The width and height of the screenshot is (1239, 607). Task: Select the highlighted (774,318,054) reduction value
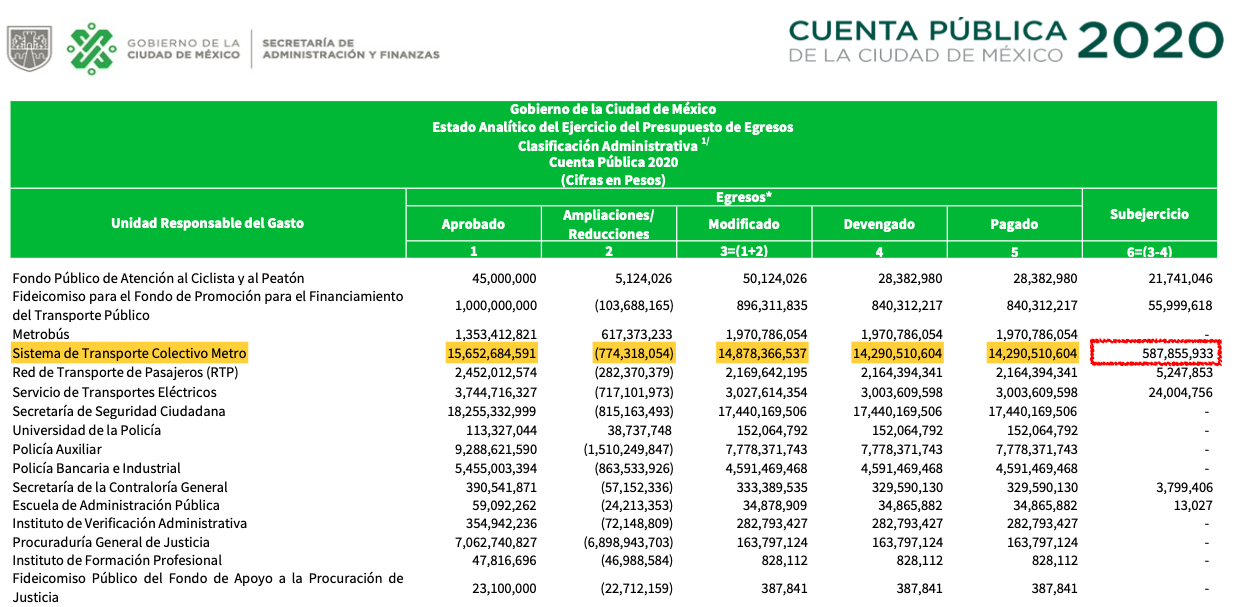627,353
